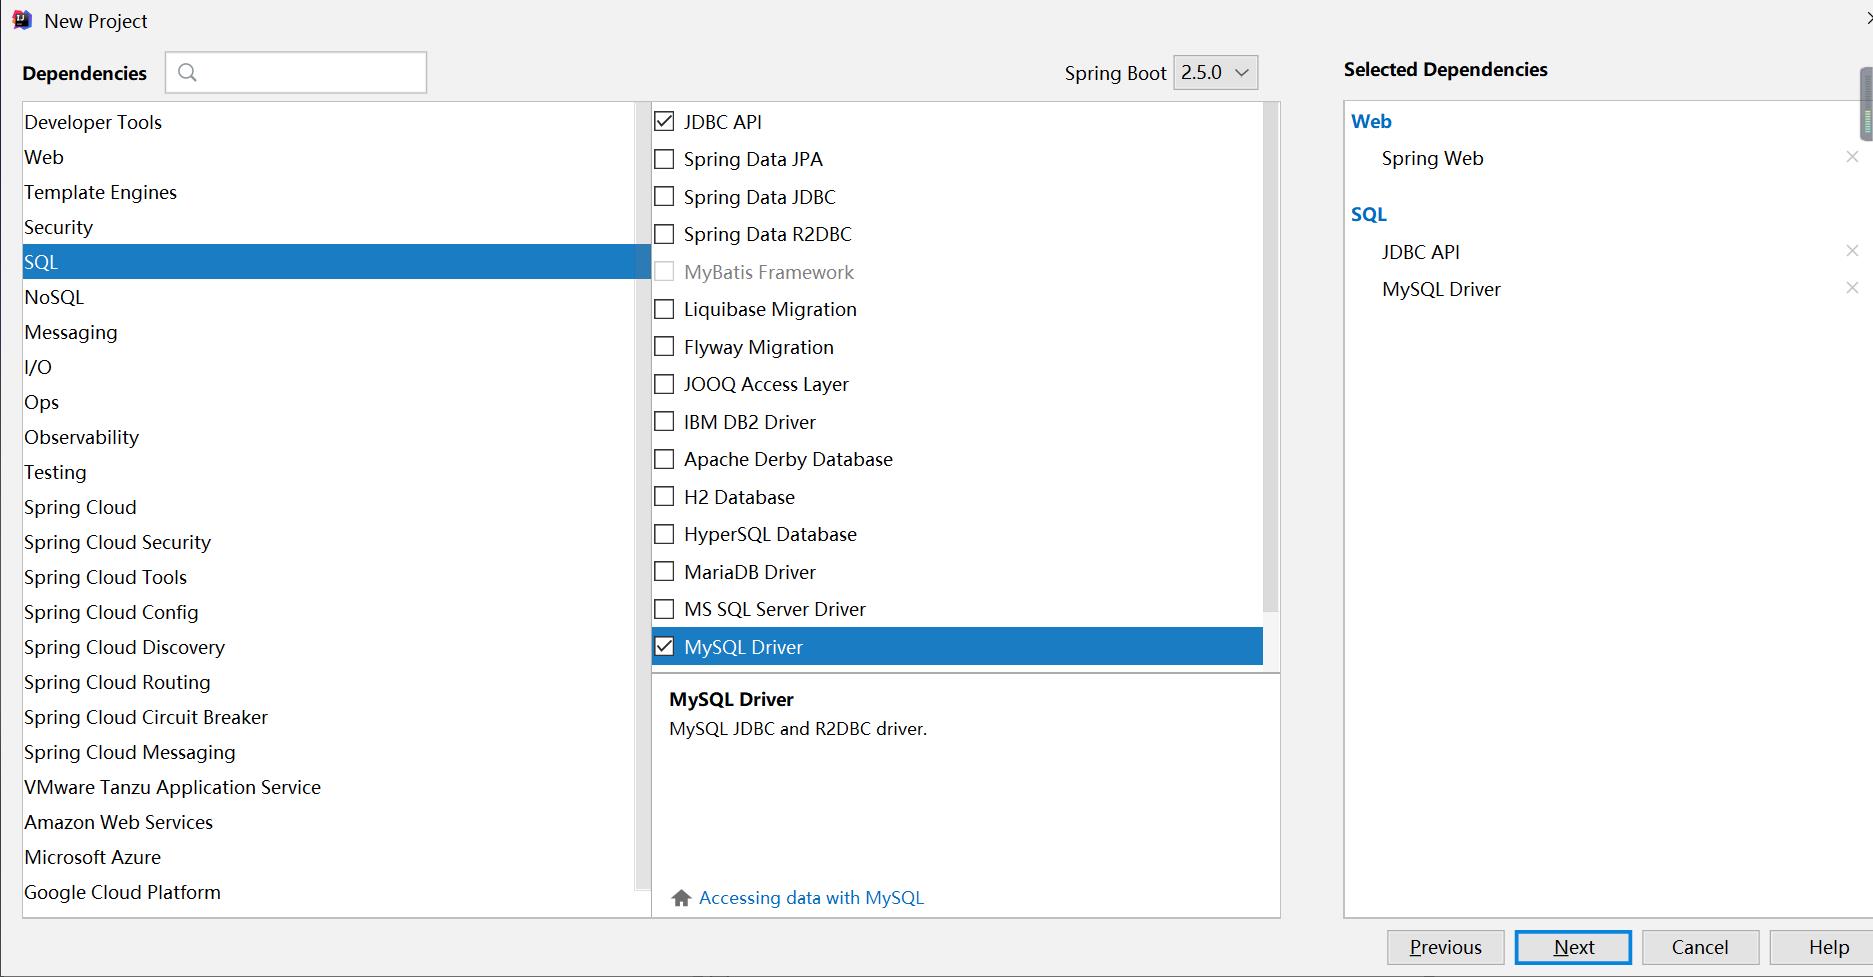Click the Selected Dependencies panel scrollbar
This screenshot has width=1873, height=977.
coord(1866,104)
